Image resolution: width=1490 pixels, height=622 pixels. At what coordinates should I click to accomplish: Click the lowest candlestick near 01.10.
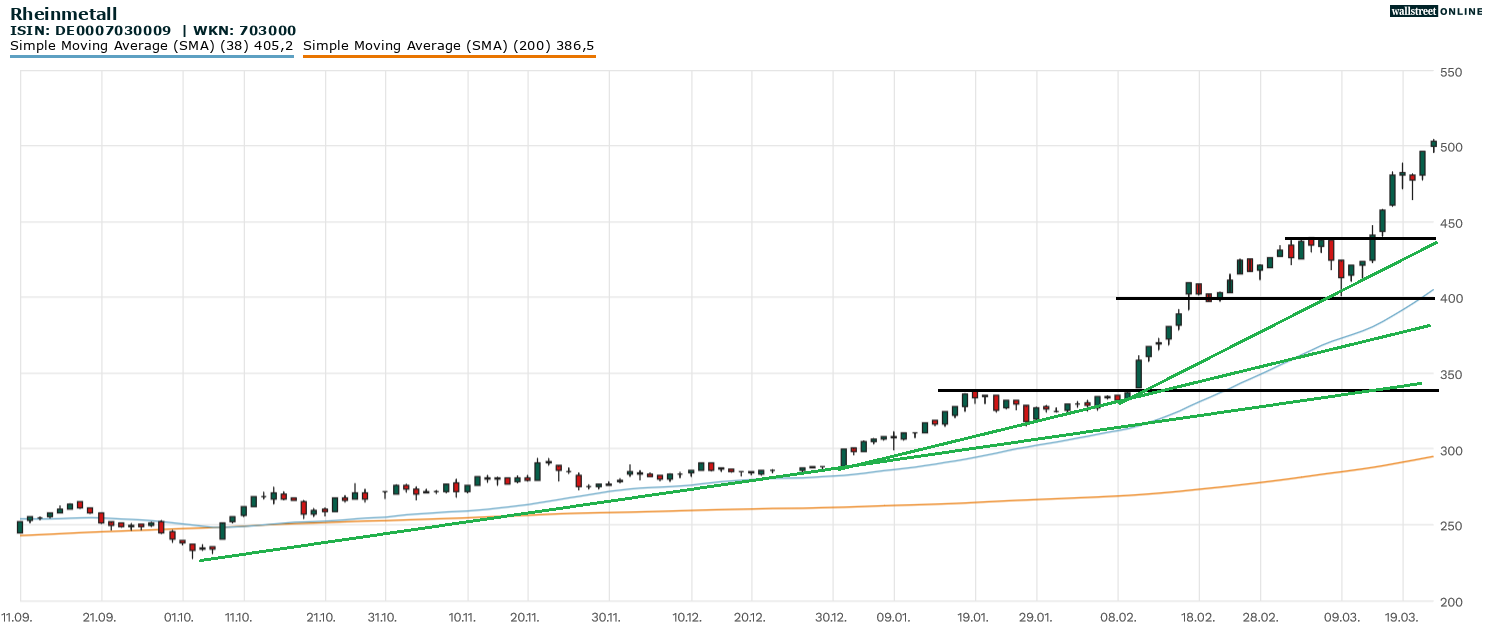point(193,548)
